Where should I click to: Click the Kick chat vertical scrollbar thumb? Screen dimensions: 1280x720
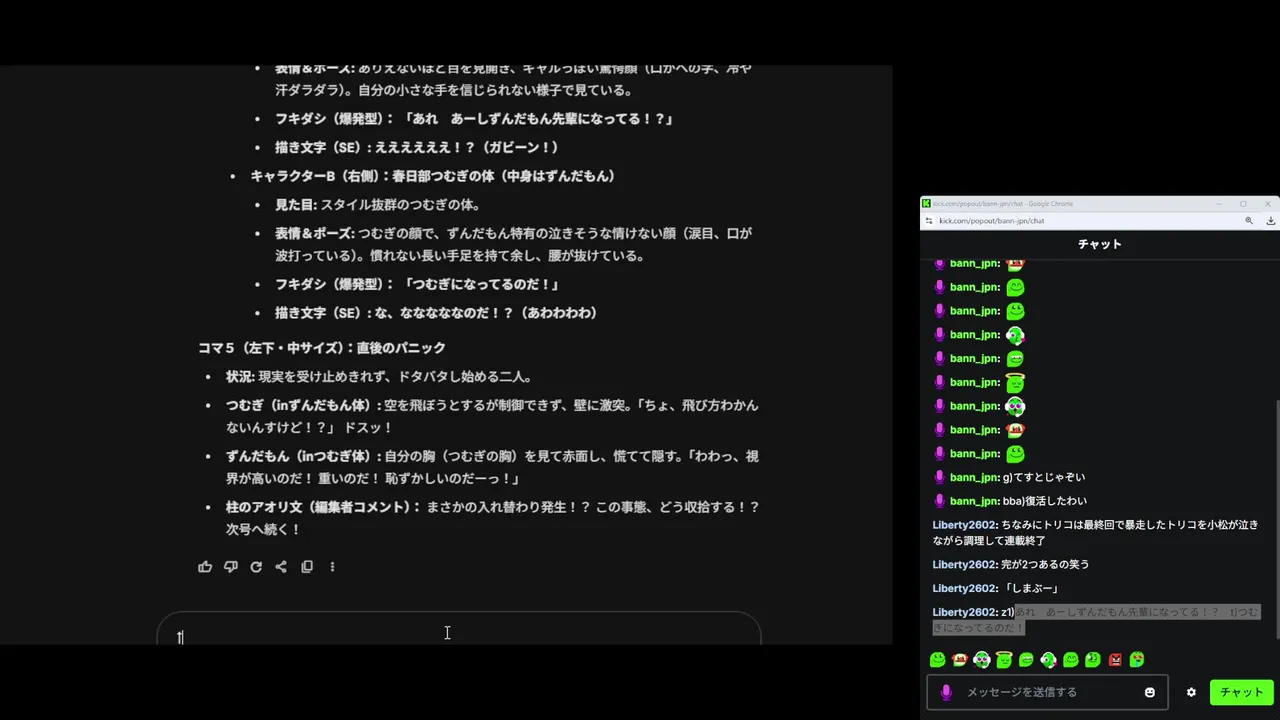pos(1276,520)
